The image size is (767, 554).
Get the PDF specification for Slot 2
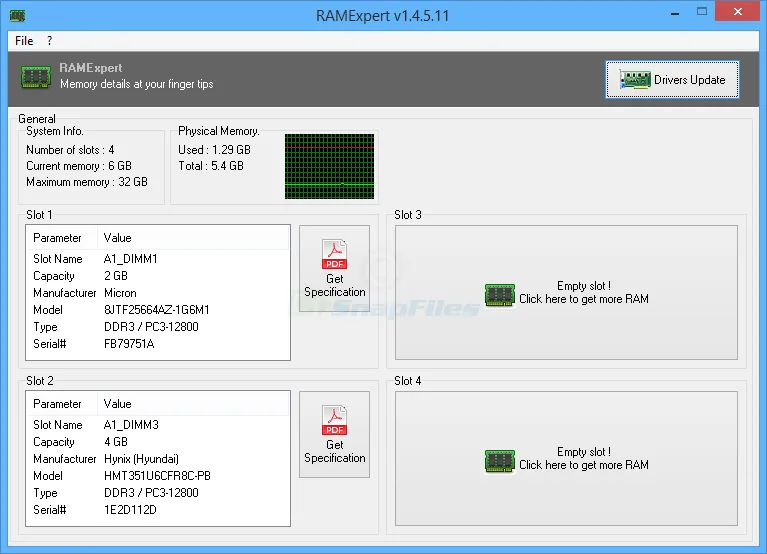[x=334, y=434]
